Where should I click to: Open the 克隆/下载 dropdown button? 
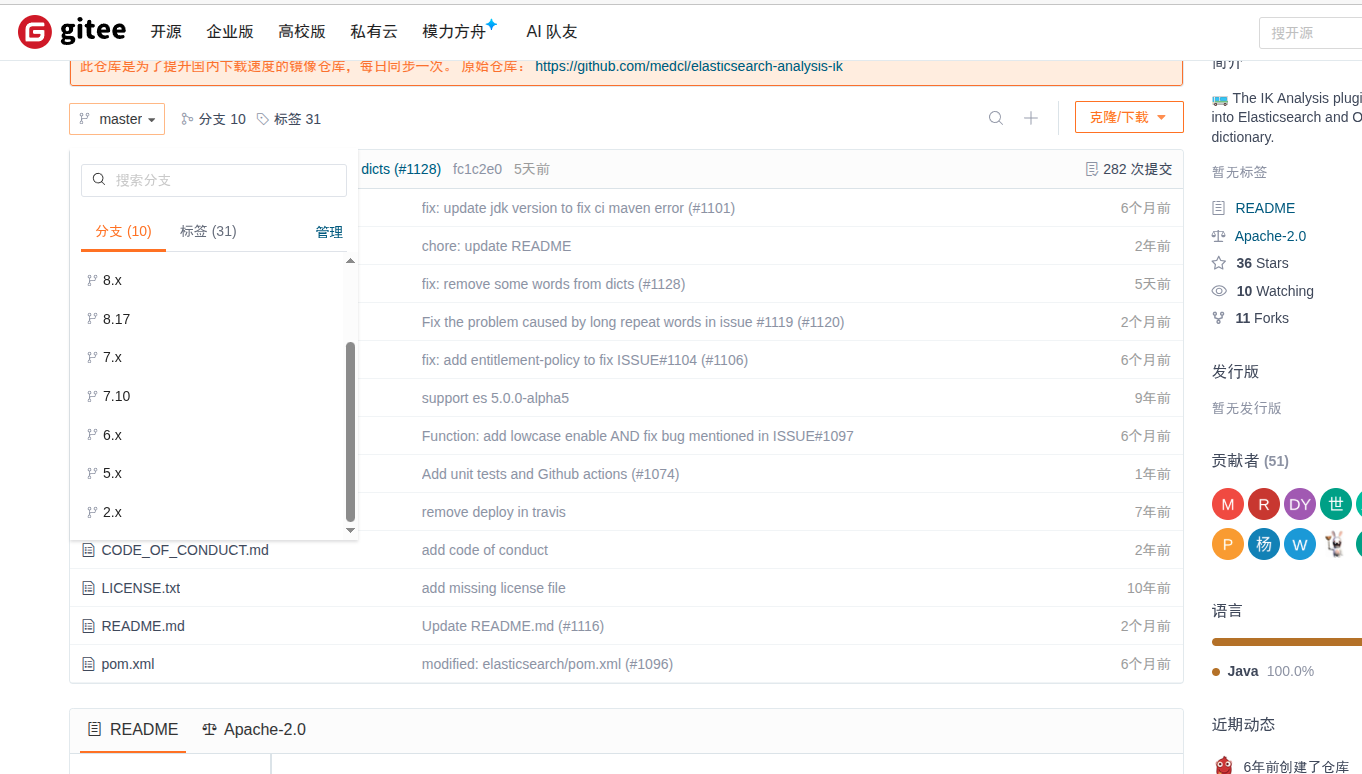(1129, 117)
